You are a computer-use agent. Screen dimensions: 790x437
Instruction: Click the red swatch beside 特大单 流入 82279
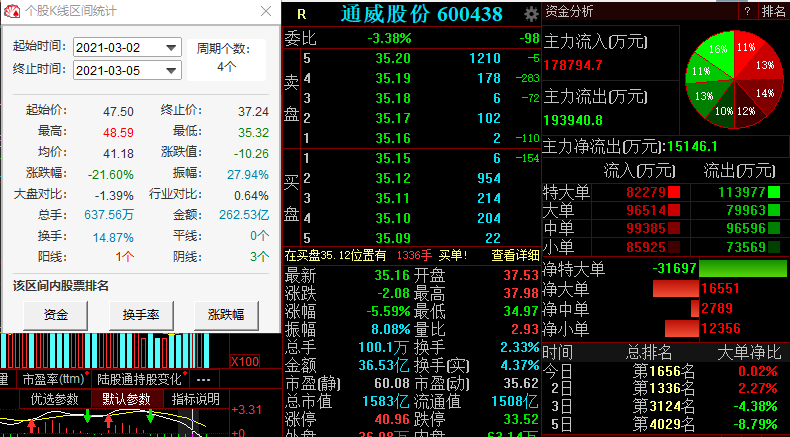674,192
